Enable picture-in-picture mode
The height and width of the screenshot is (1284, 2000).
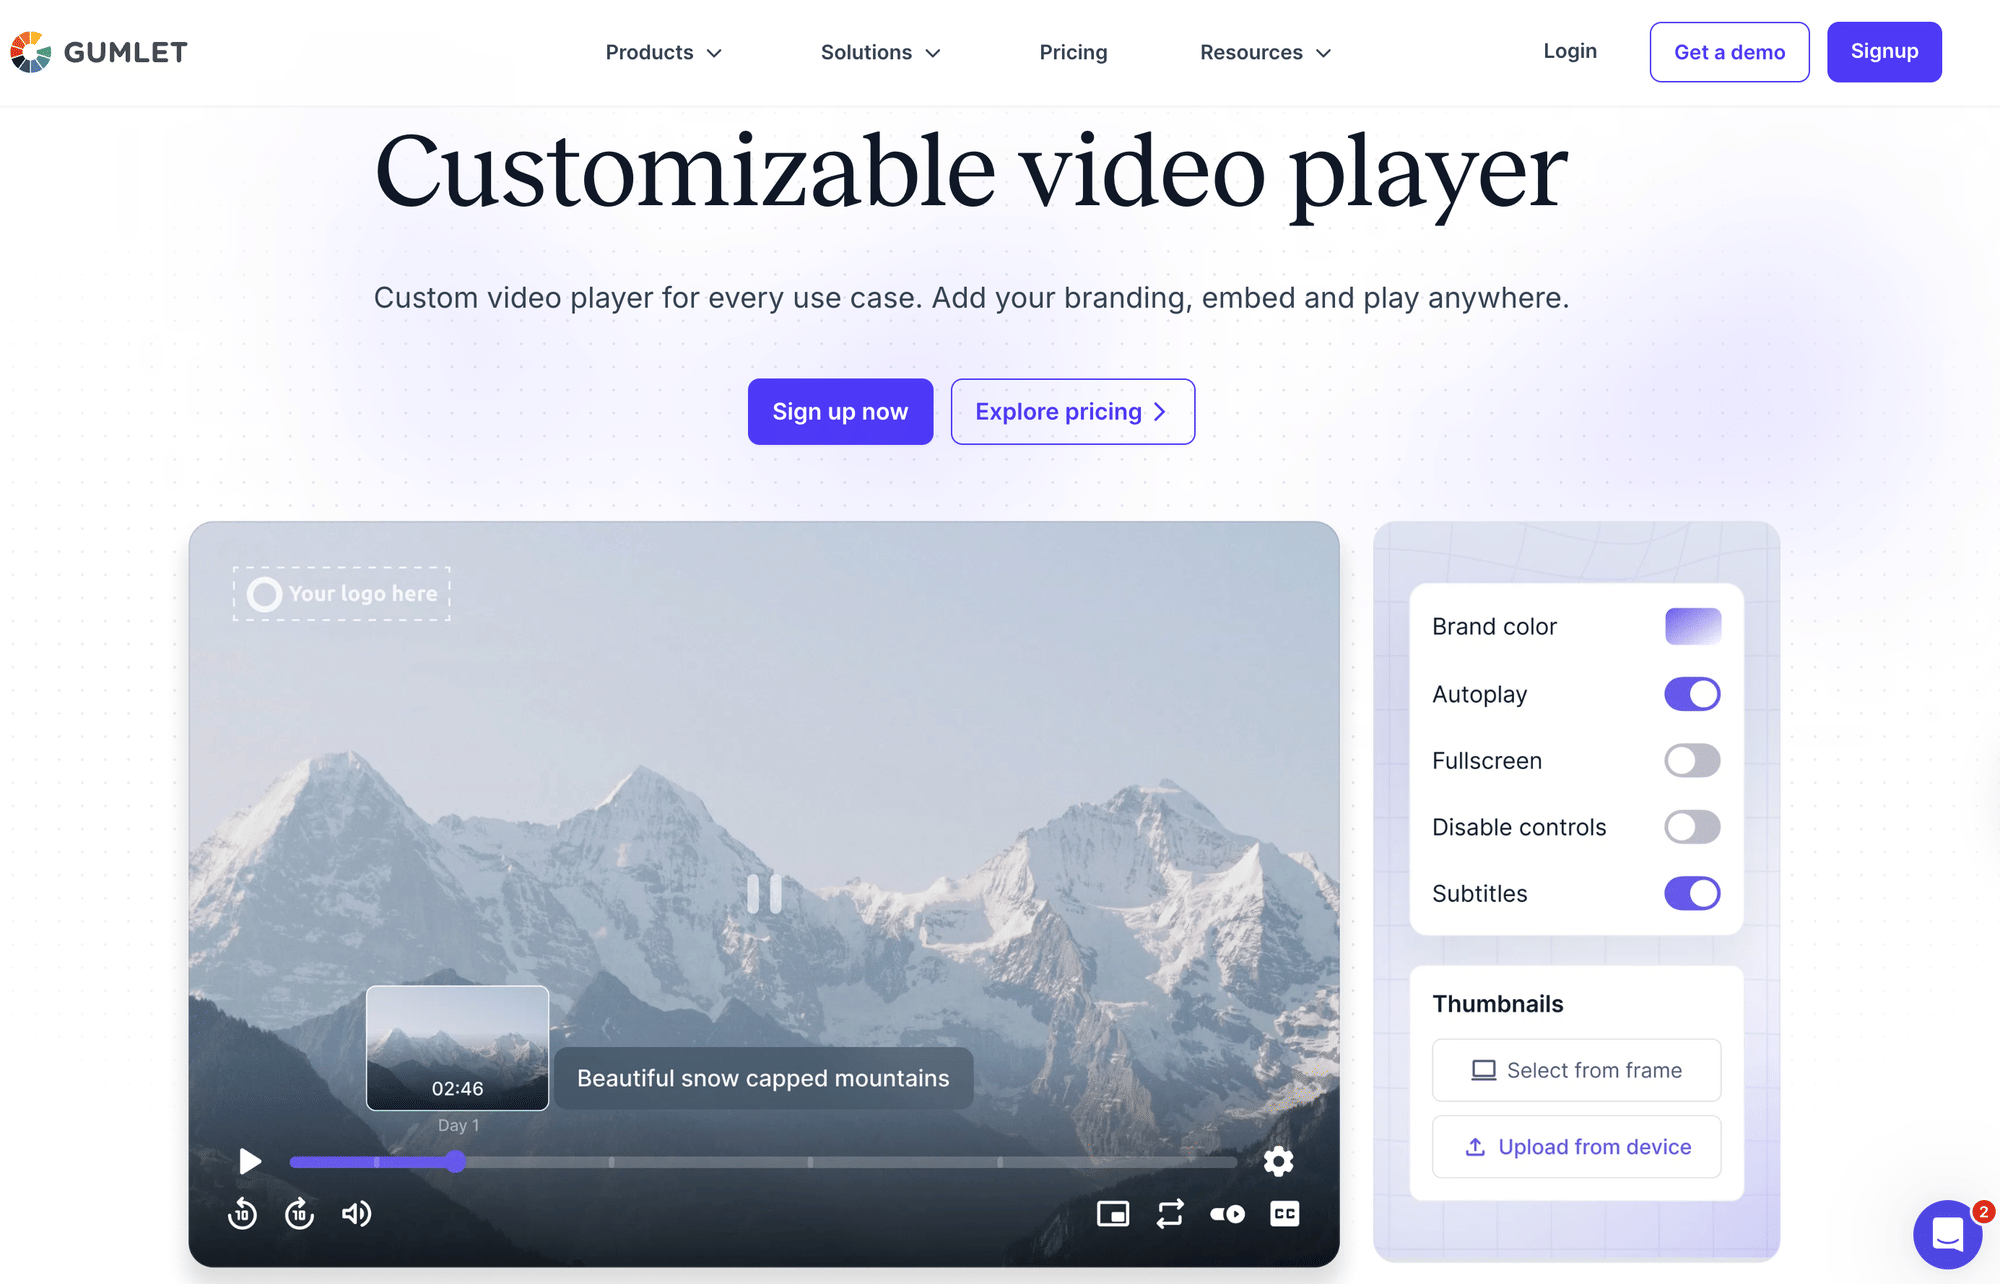(1113, 1214)
